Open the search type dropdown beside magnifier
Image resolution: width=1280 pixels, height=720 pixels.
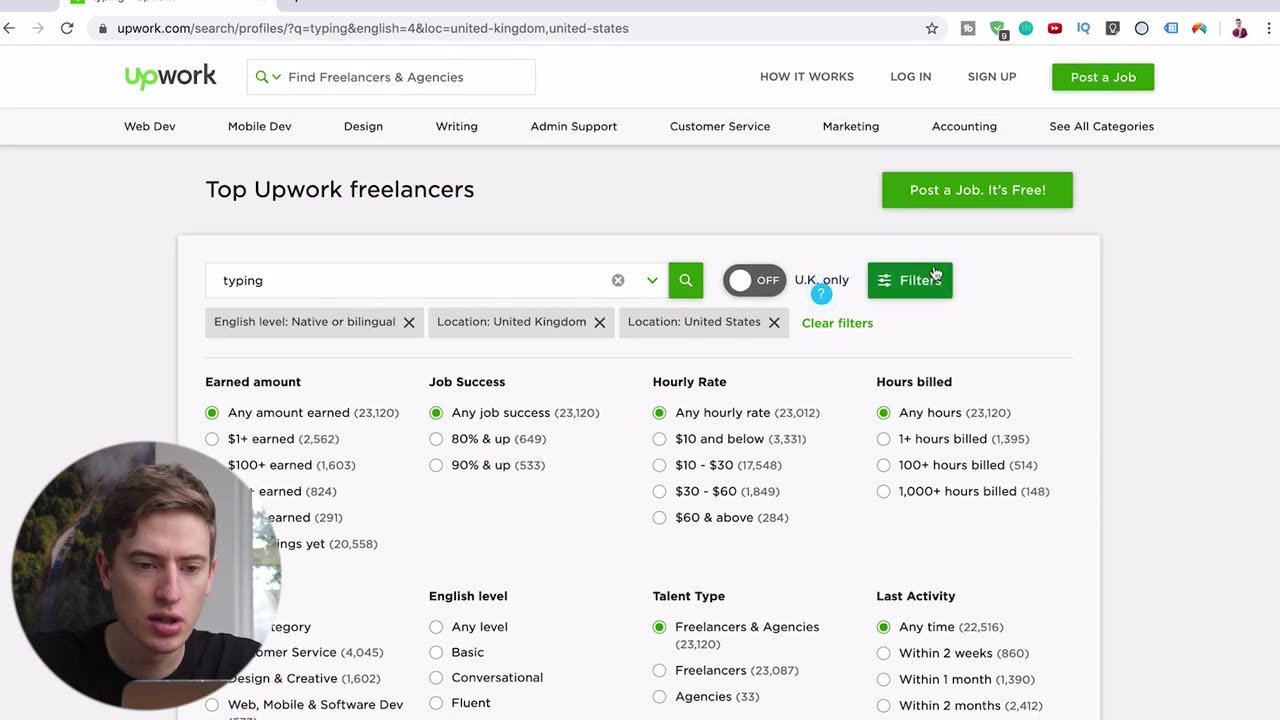click(x=268, y=77)
